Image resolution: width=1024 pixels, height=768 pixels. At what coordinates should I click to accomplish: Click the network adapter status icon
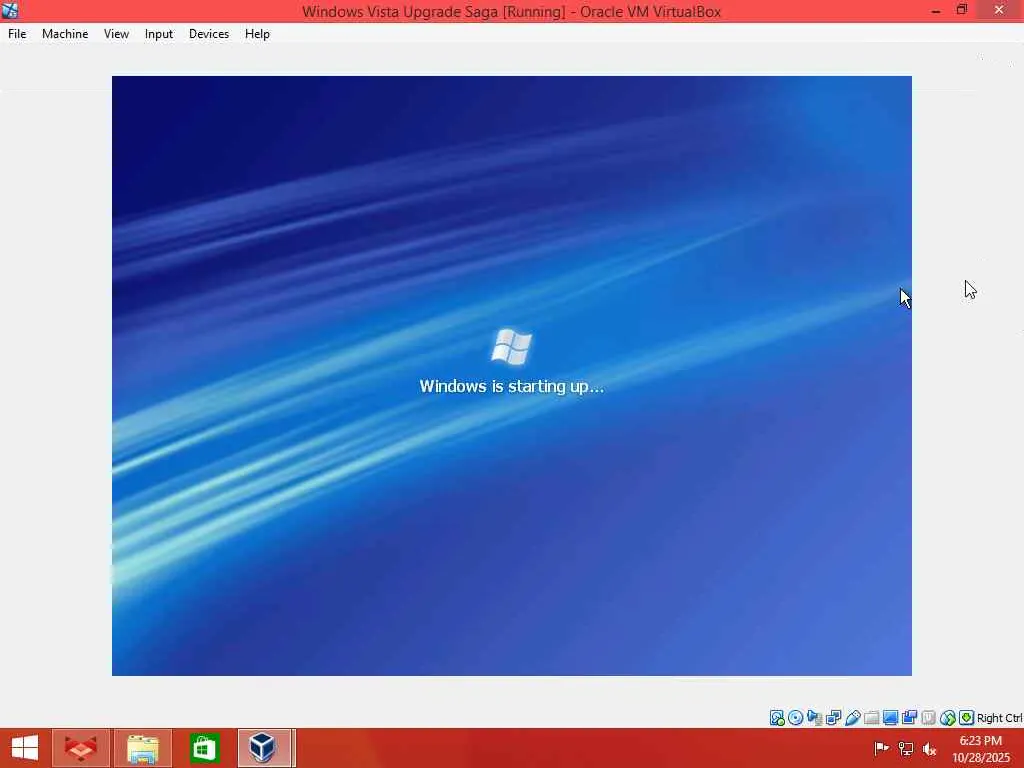point(833,718)
